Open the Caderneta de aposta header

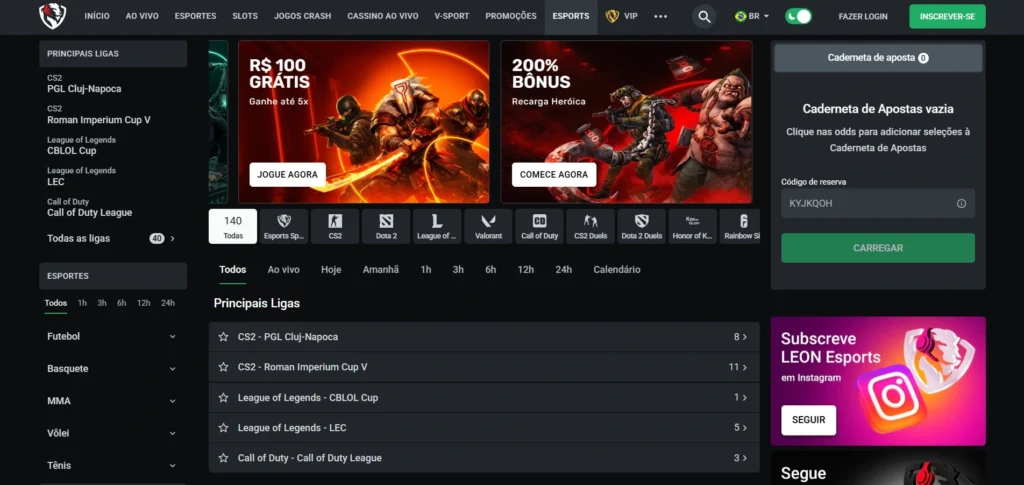[x=878, y=57]
